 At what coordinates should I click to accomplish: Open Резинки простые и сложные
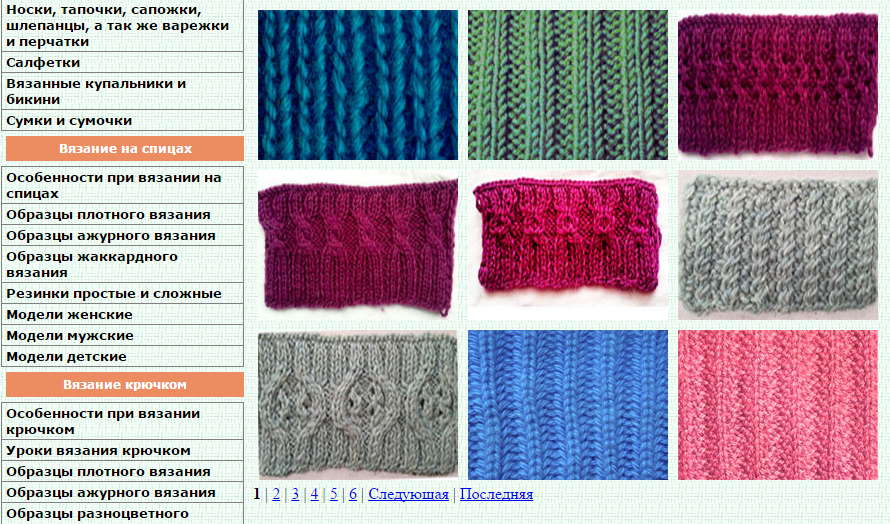point(123,294)
